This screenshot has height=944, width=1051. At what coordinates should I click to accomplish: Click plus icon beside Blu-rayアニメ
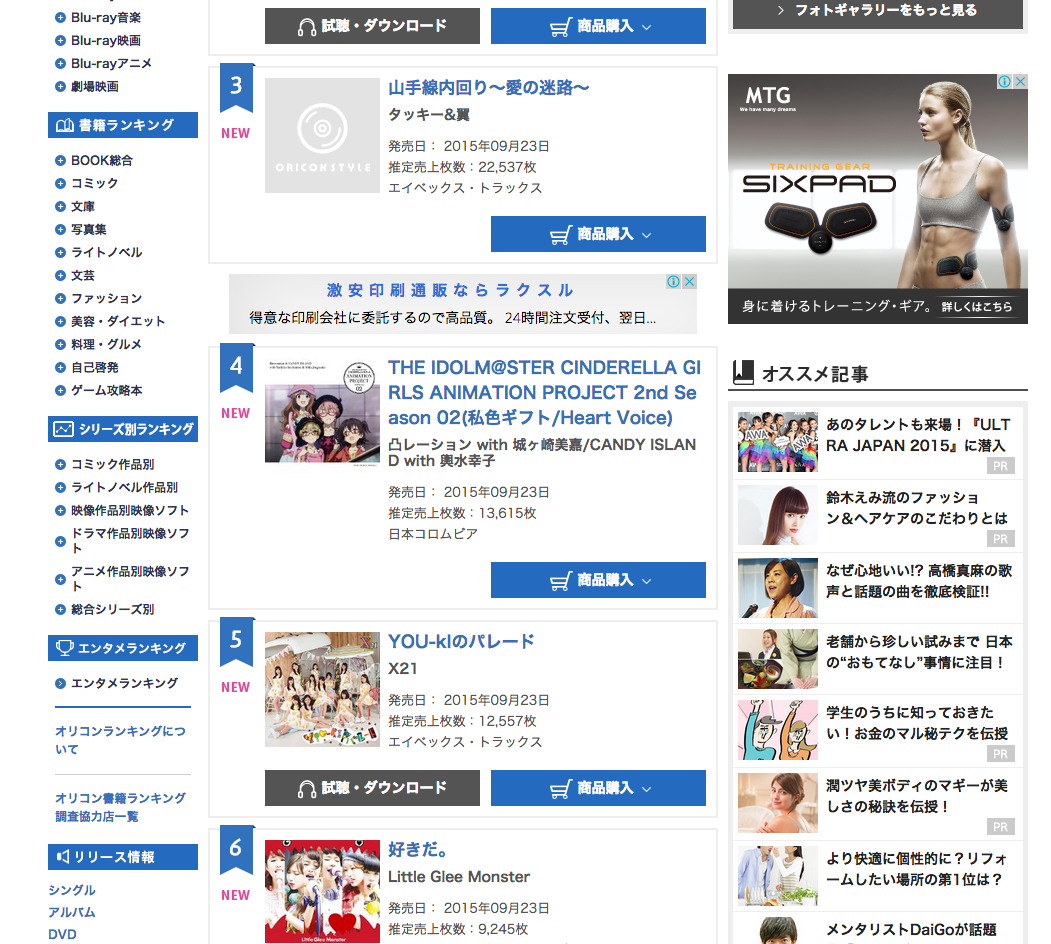tap(60, 64)
